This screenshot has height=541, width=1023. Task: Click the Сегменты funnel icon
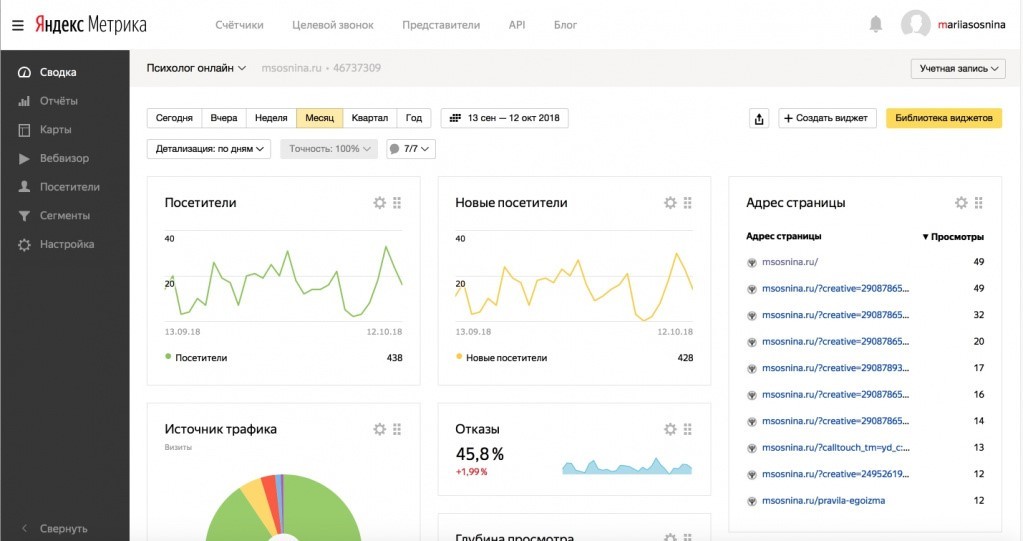coord(24,216)
